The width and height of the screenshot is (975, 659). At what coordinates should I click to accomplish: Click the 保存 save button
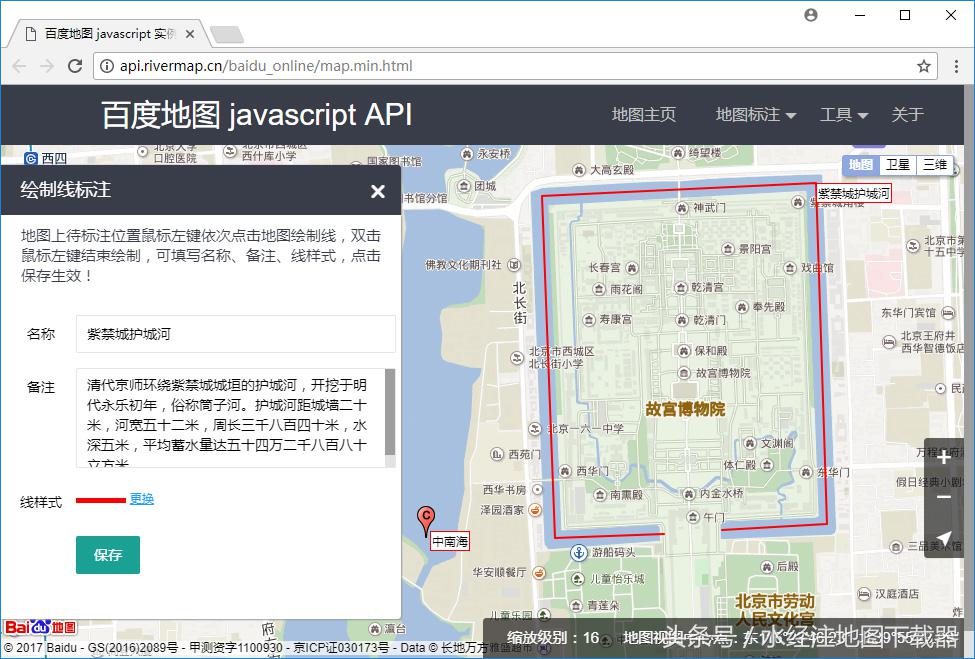click(x=107, y=554)
